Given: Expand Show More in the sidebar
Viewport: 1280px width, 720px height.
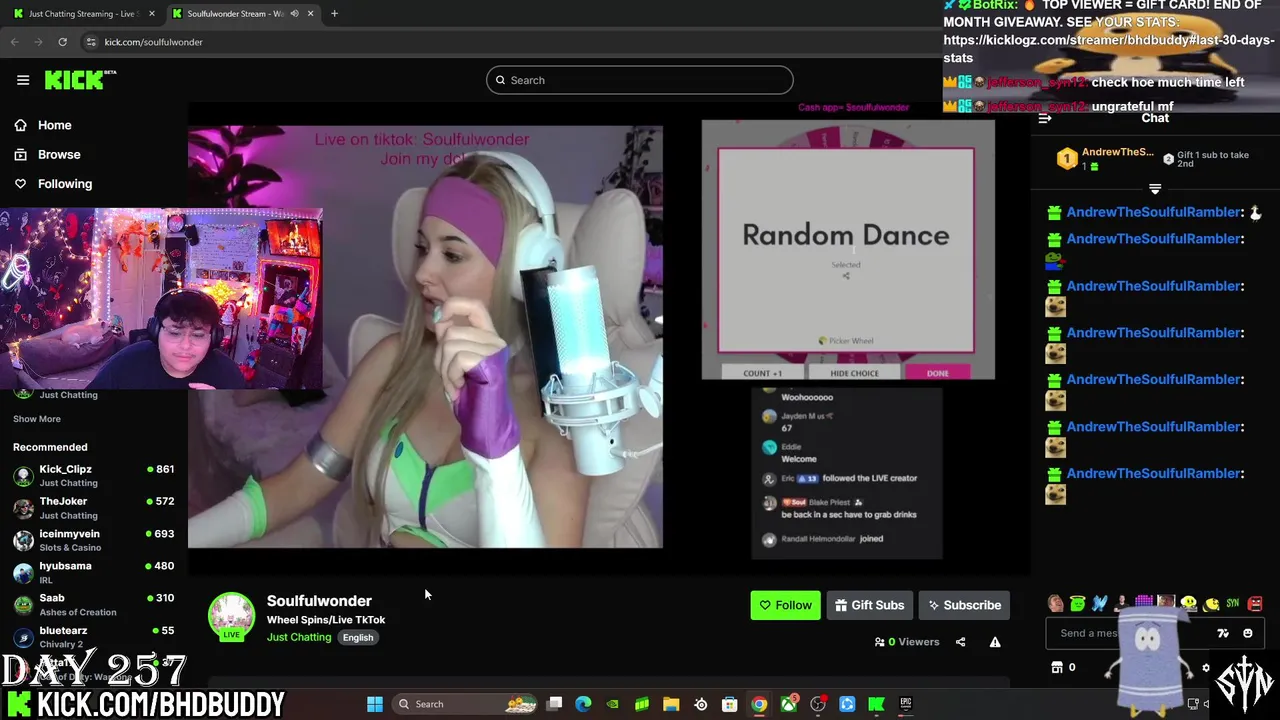Looking at the screenshot, I should pos(37,419).
